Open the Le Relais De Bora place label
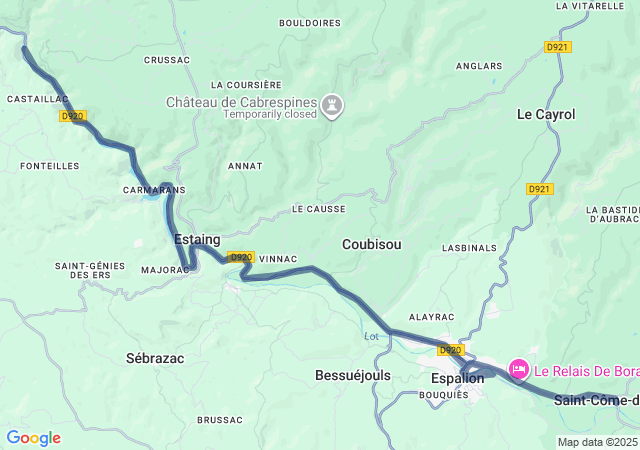Screen dimensions: 640x450 587,371
